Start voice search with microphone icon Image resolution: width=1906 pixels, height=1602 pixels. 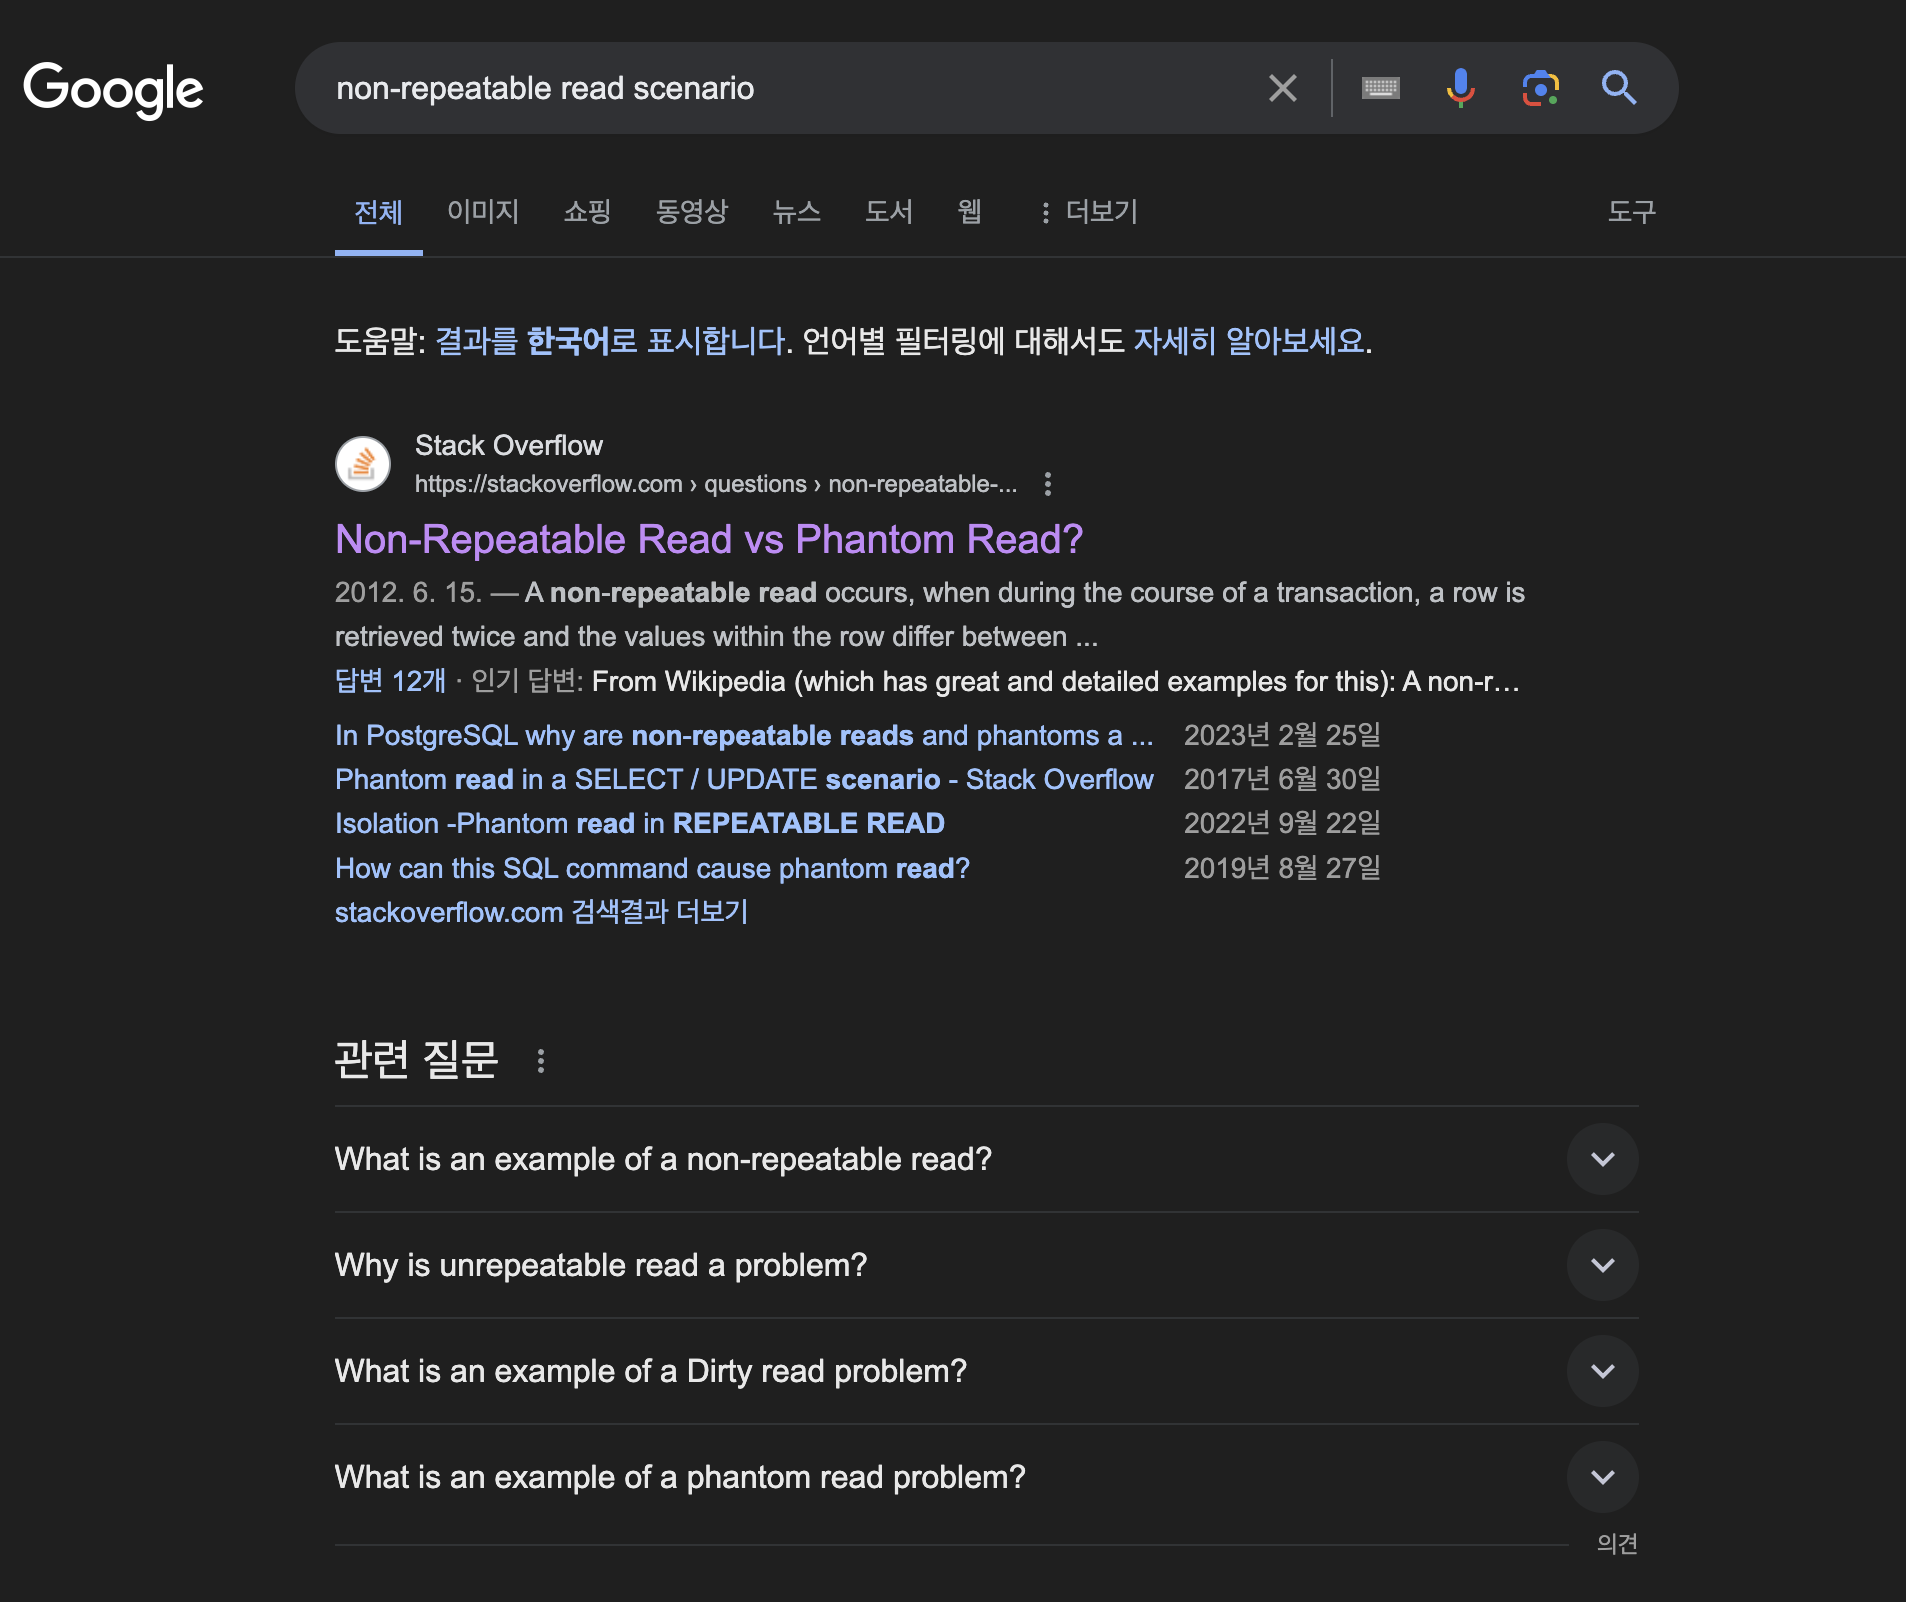1460,88
